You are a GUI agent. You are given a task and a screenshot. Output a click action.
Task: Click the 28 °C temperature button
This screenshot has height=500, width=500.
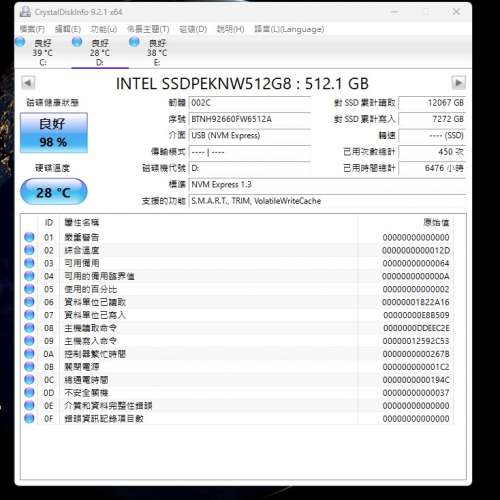54,192
